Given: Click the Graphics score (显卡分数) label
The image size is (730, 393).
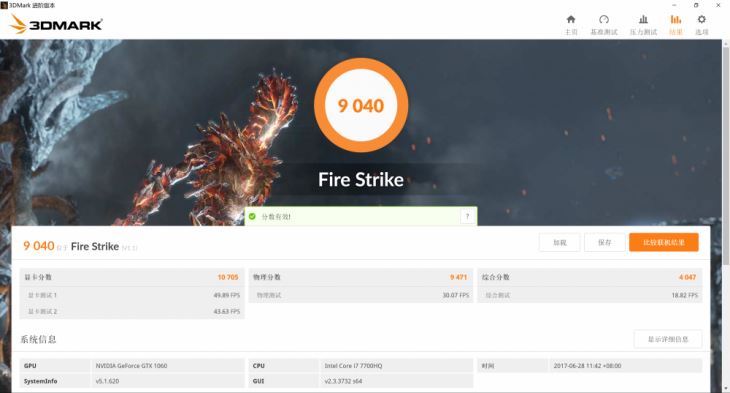Looking at the screenshot, I should click(x=38, y=277).
